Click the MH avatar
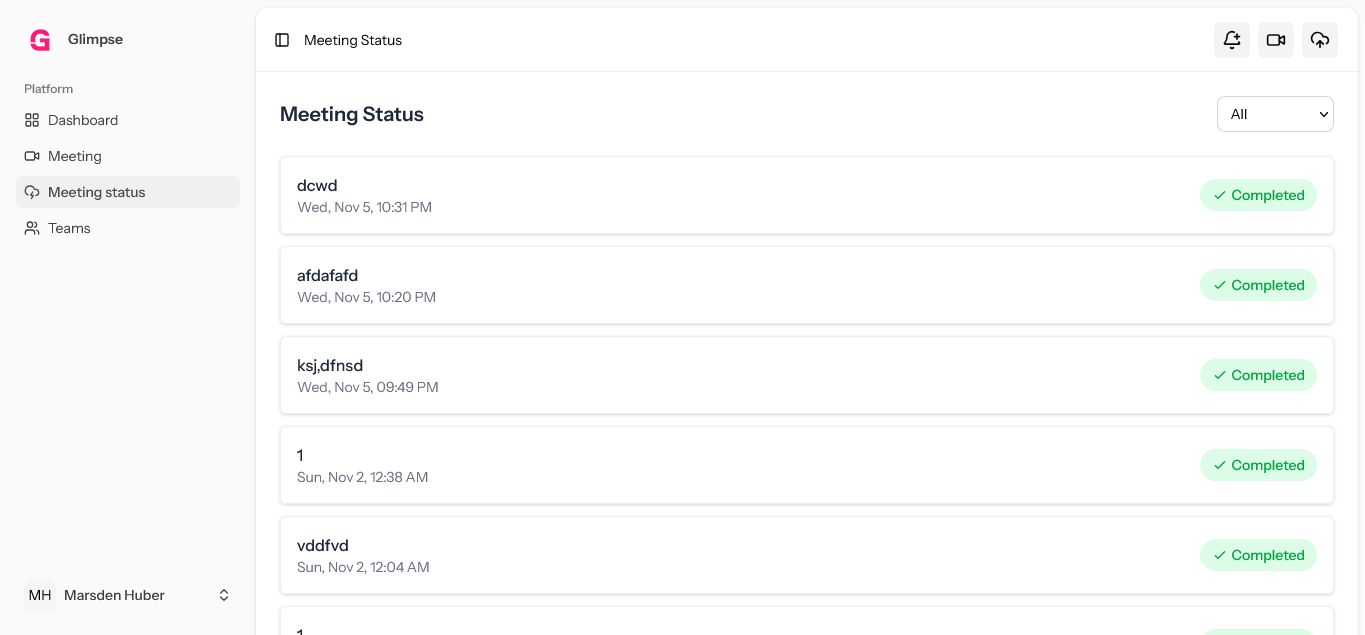The height and width of the screenshot is (635, 1365). pyautogui.click(x=40, y=595)
